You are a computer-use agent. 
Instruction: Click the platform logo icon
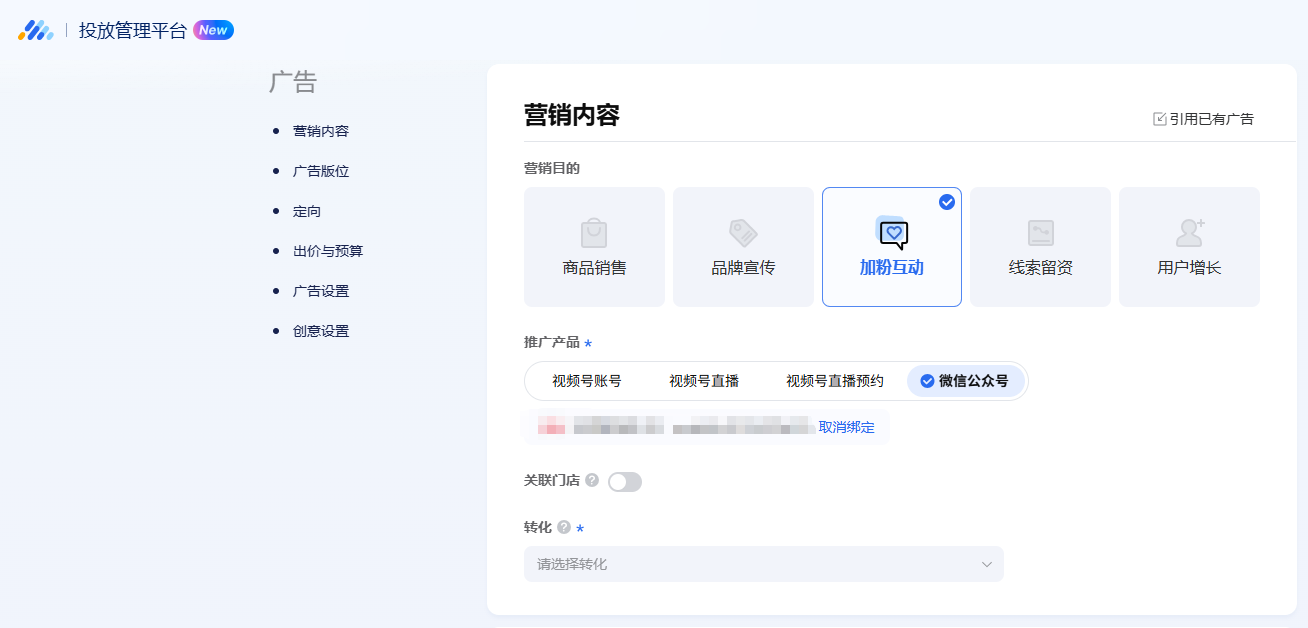pyautogui.click(x=36, y=30)
